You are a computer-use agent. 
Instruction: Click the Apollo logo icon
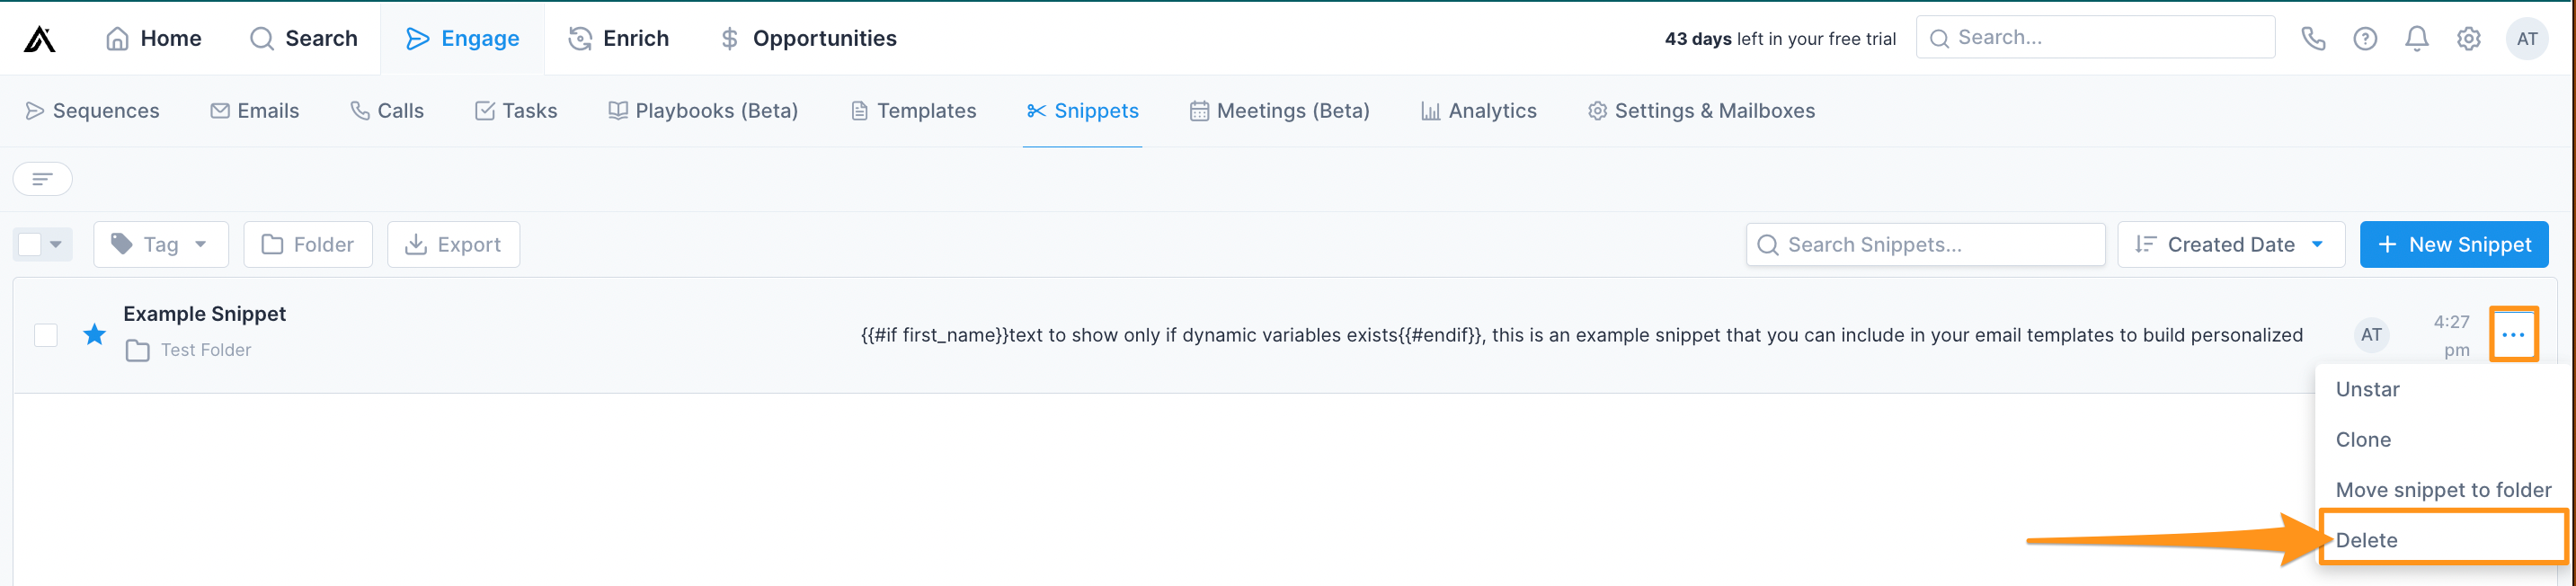[40, 39]
